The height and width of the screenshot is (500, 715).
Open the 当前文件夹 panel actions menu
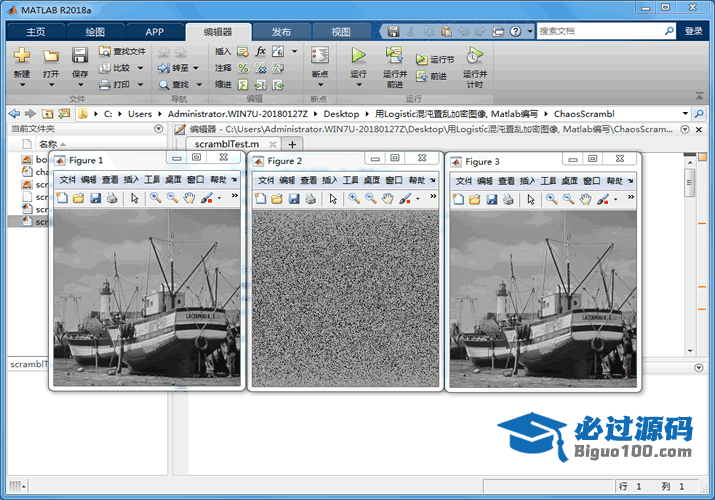coord(158,129)
